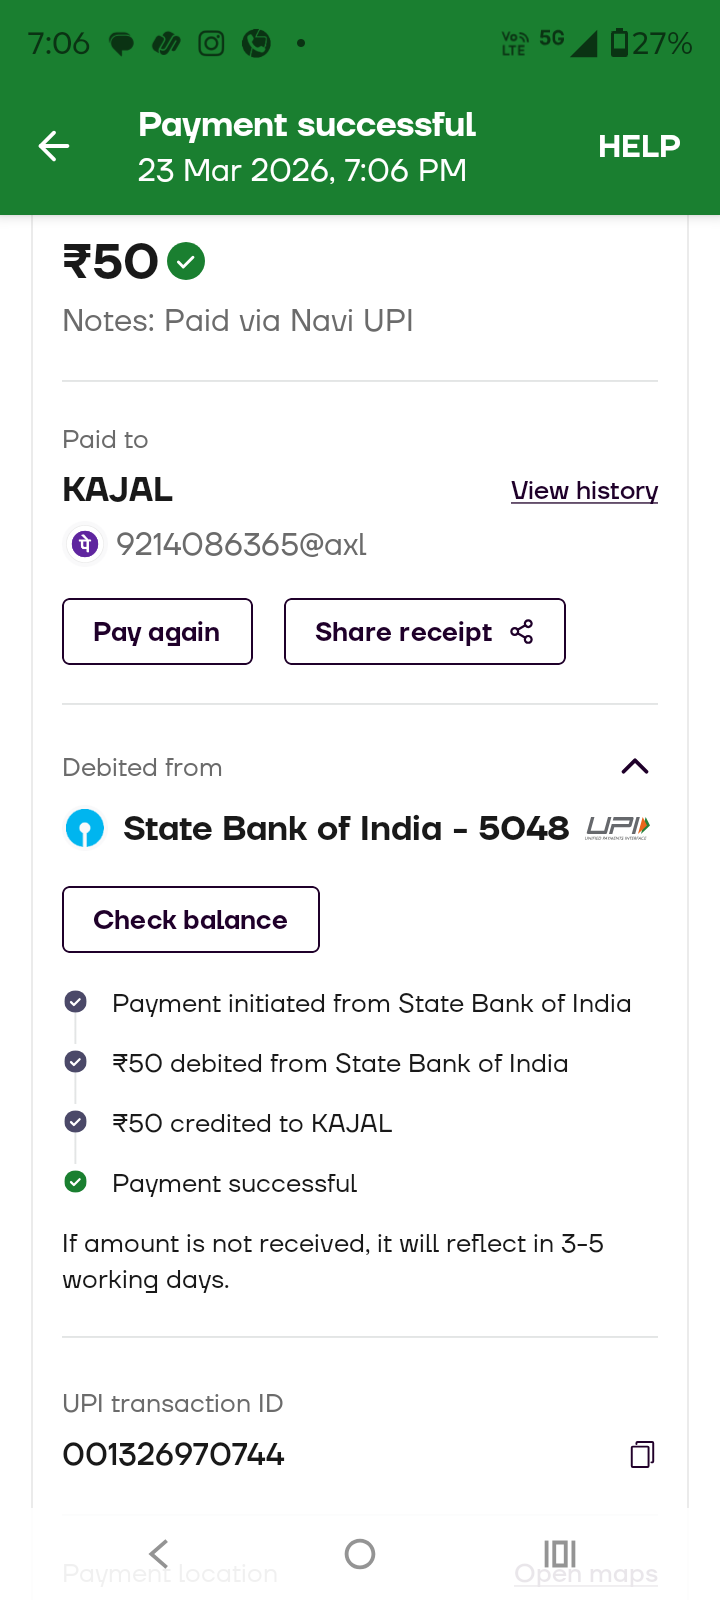
Task: Tap green success checkmark beside ₹50
Action: (186, 262)
